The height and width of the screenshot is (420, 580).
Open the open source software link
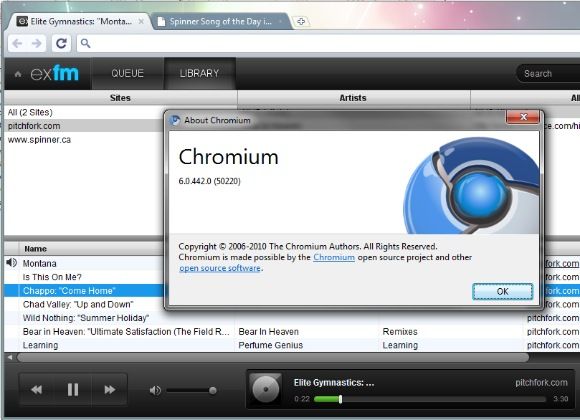point(220,268)
